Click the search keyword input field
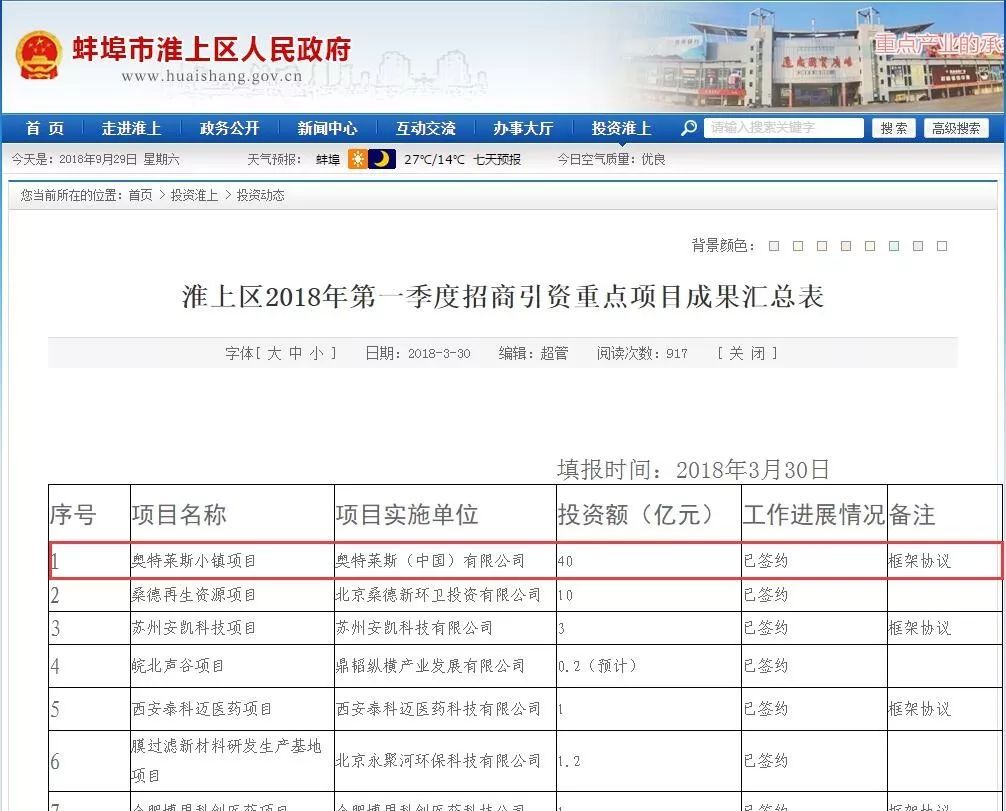 [x=784, y=128]
